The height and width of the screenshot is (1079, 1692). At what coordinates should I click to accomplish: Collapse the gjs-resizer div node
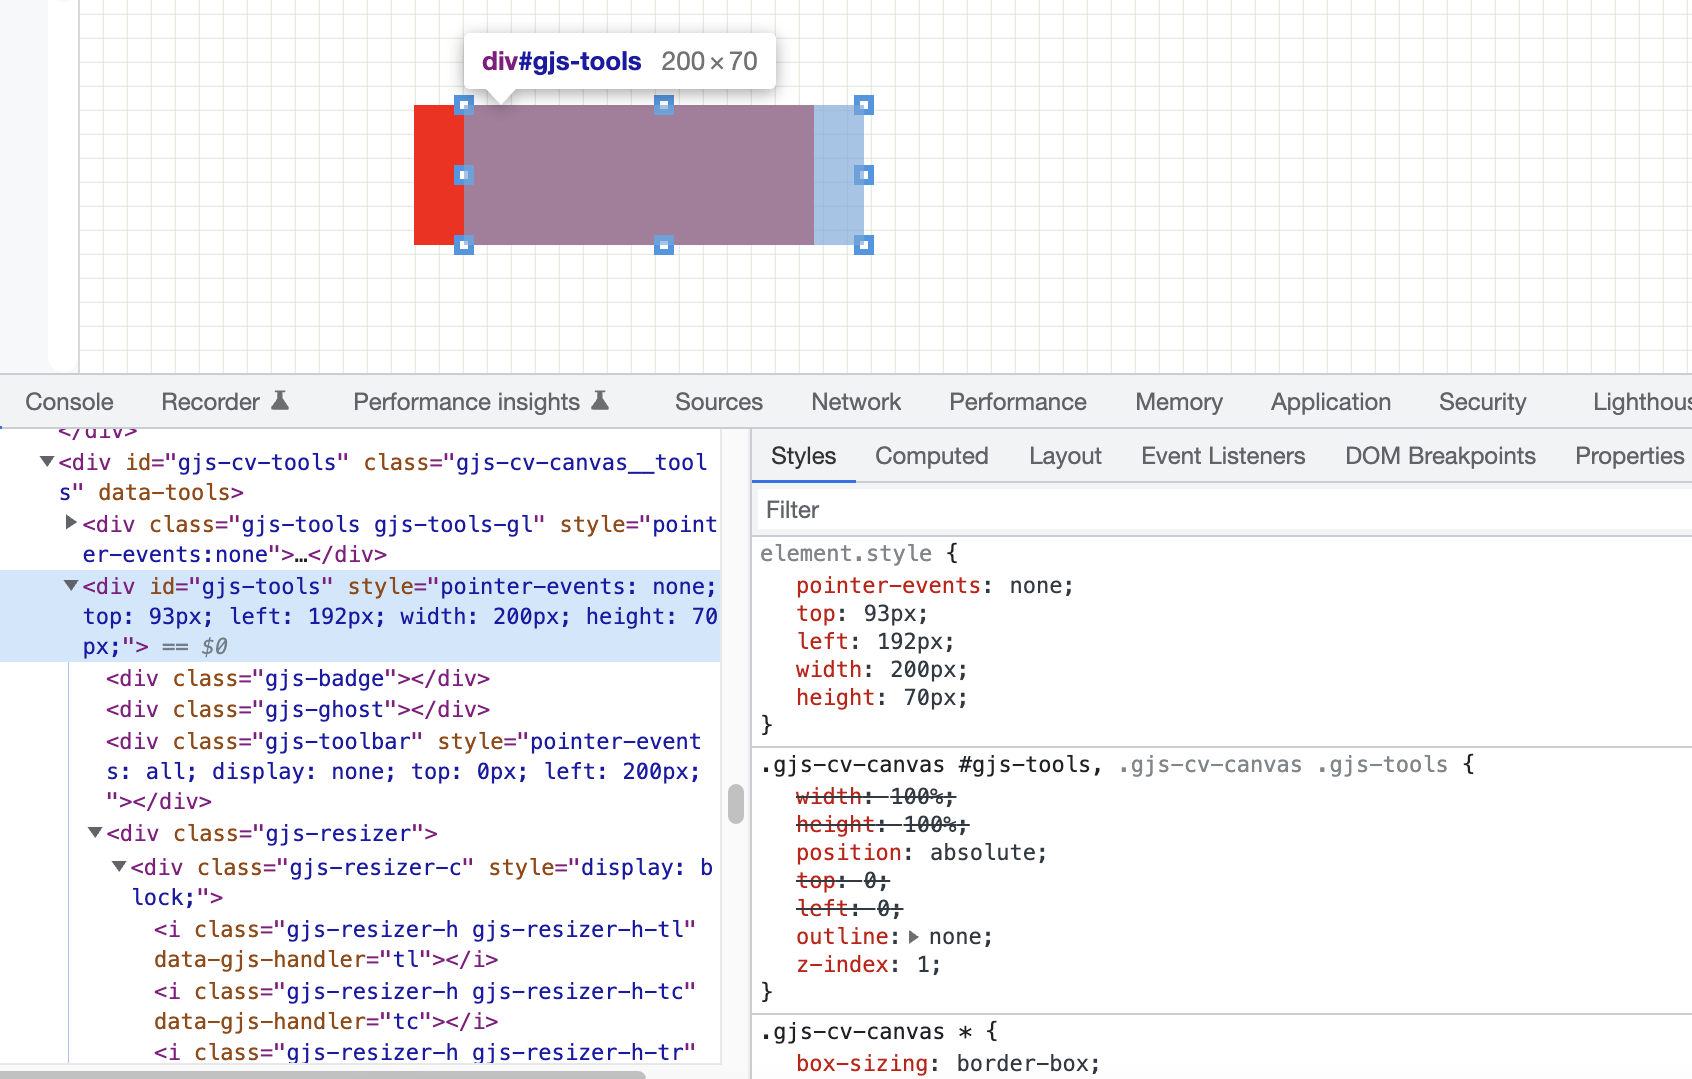click(93, 833)
